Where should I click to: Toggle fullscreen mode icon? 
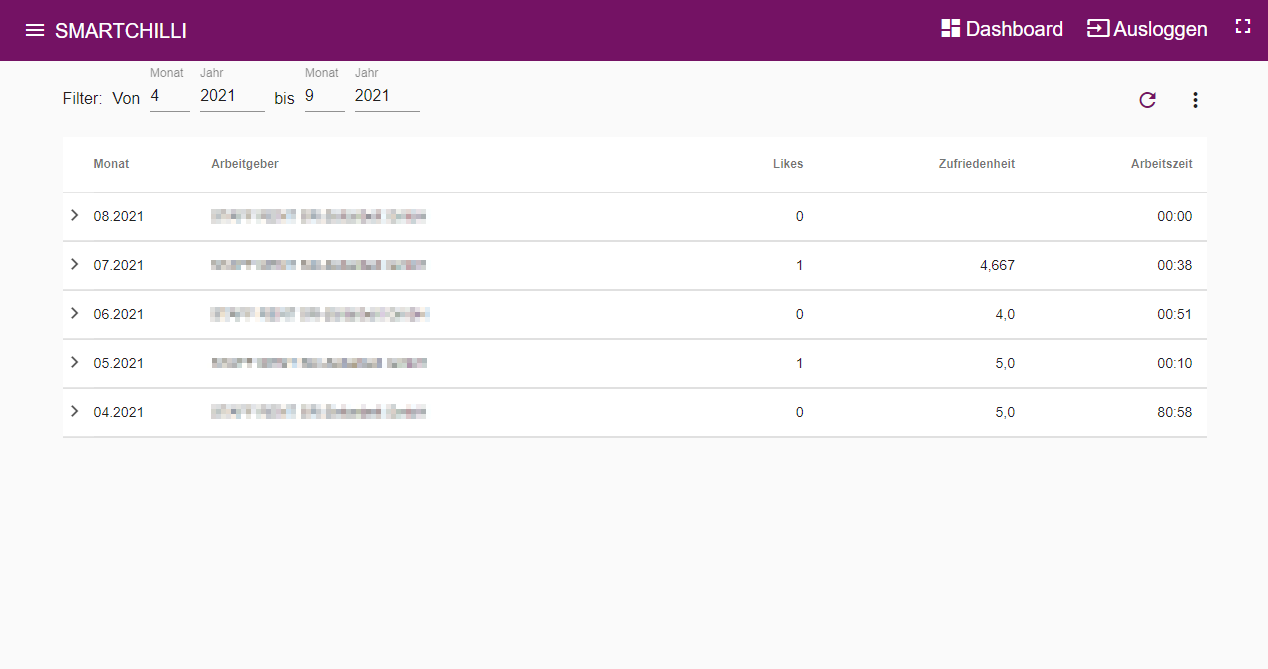(x=1243, y=27)
